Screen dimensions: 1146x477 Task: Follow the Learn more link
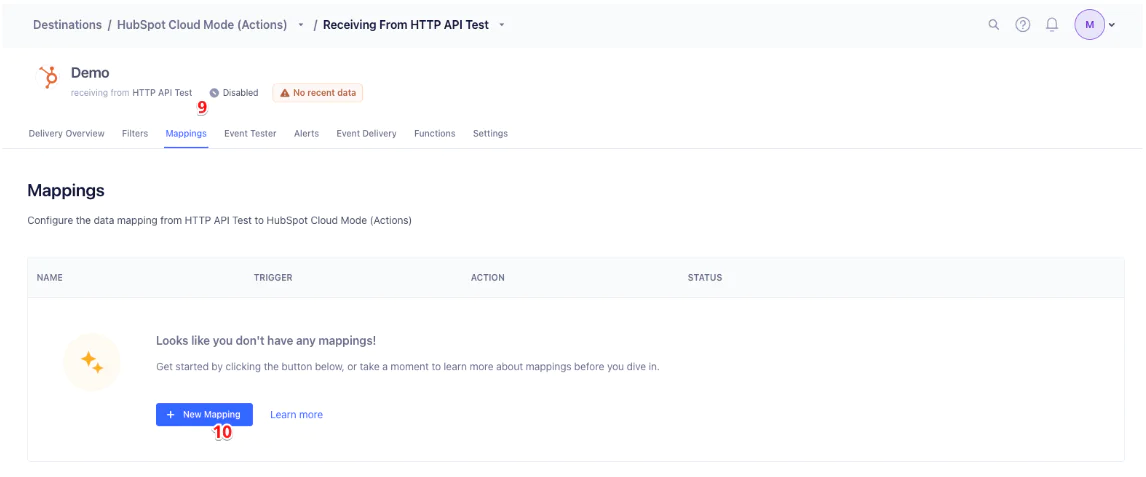[296, 414]
